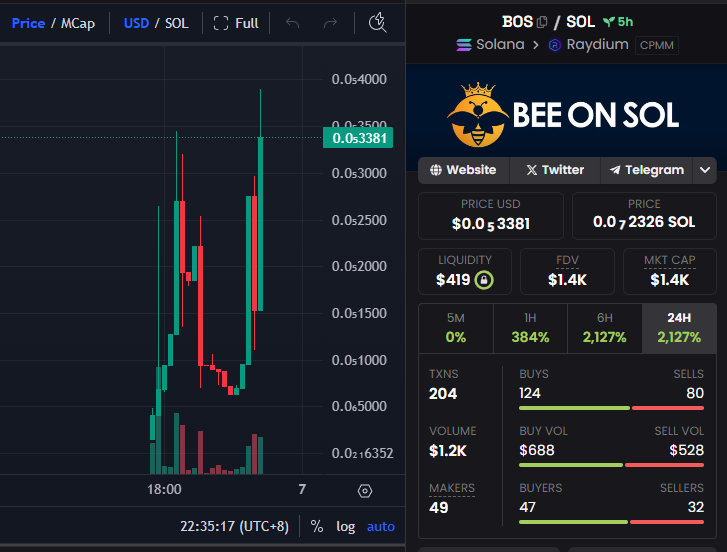Screen dimensions: 727x552
Task: Click the 5h pair age sprout icon
Action: tap(608, 21)
